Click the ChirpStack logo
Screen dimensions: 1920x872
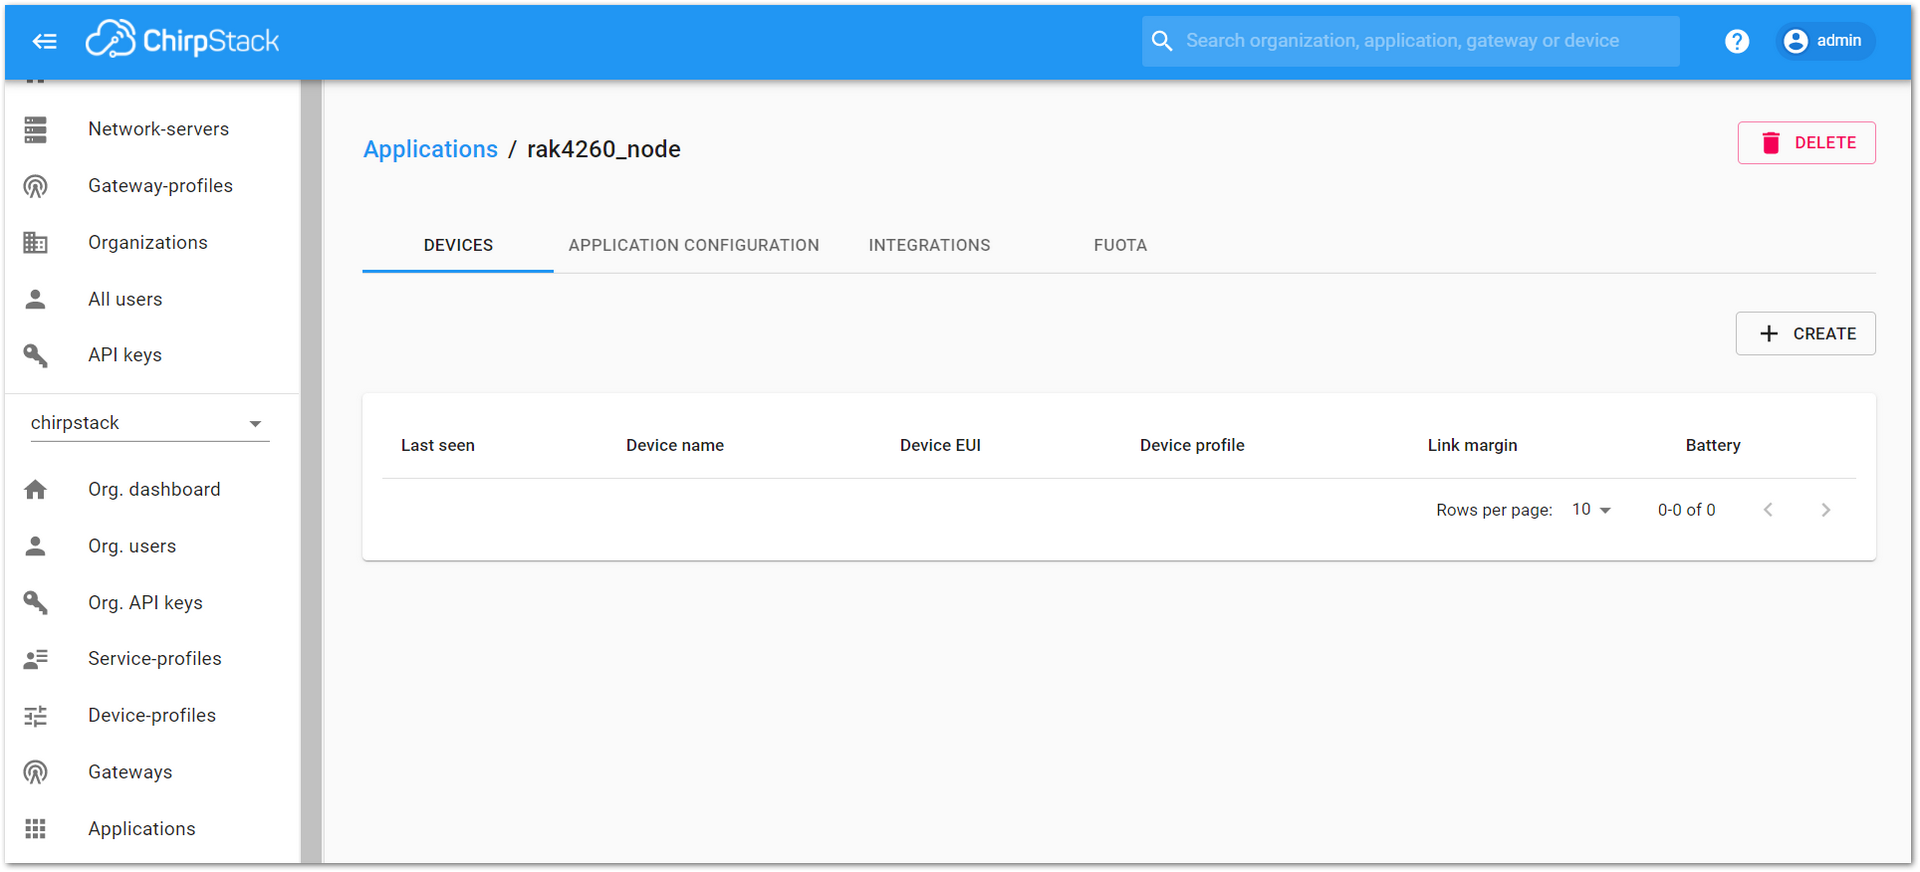[182, 40]
